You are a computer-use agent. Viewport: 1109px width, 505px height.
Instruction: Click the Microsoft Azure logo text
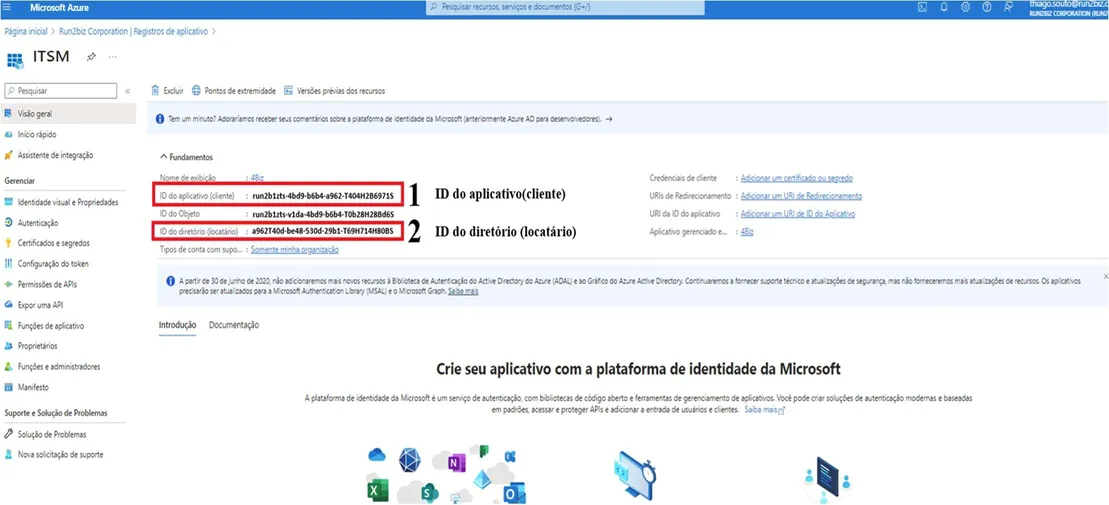coord(59,7)
